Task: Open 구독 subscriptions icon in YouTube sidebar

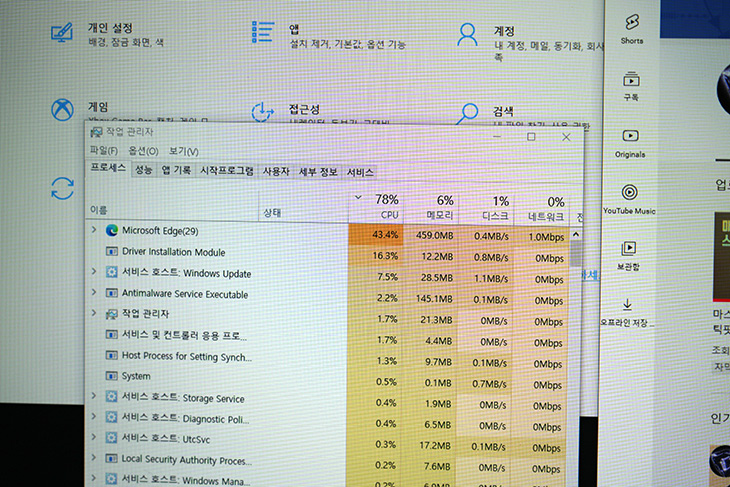Action: pos(631,79)
